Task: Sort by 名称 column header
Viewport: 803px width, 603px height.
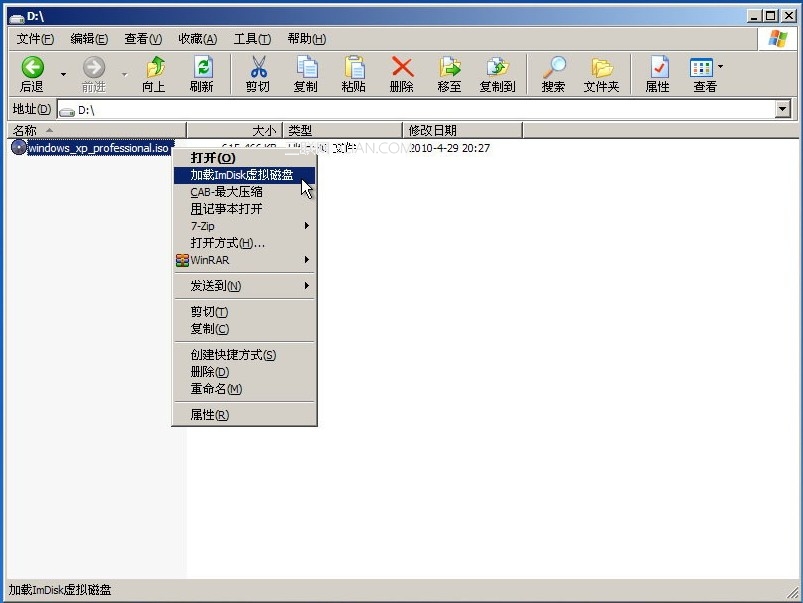Action: tap(96, 130)
